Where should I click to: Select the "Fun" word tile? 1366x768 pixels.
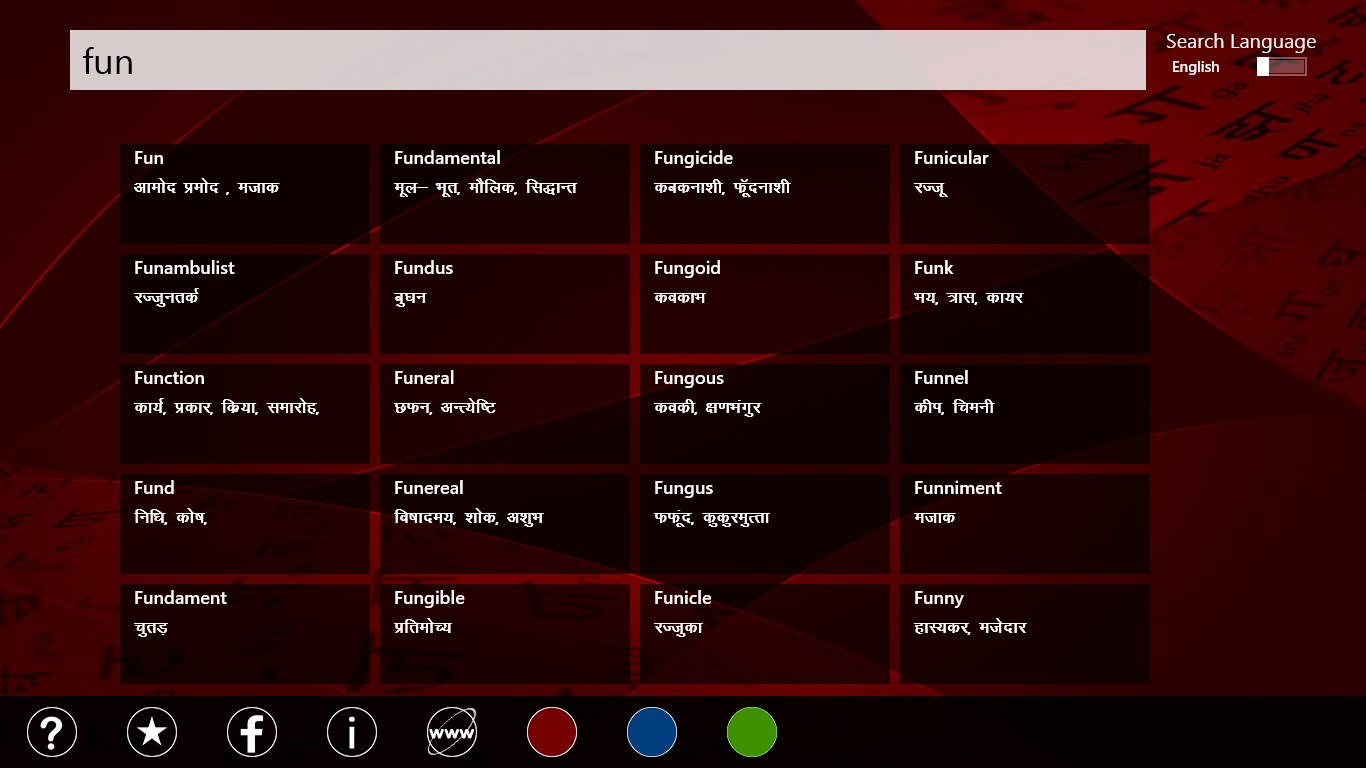coord(244,193)
